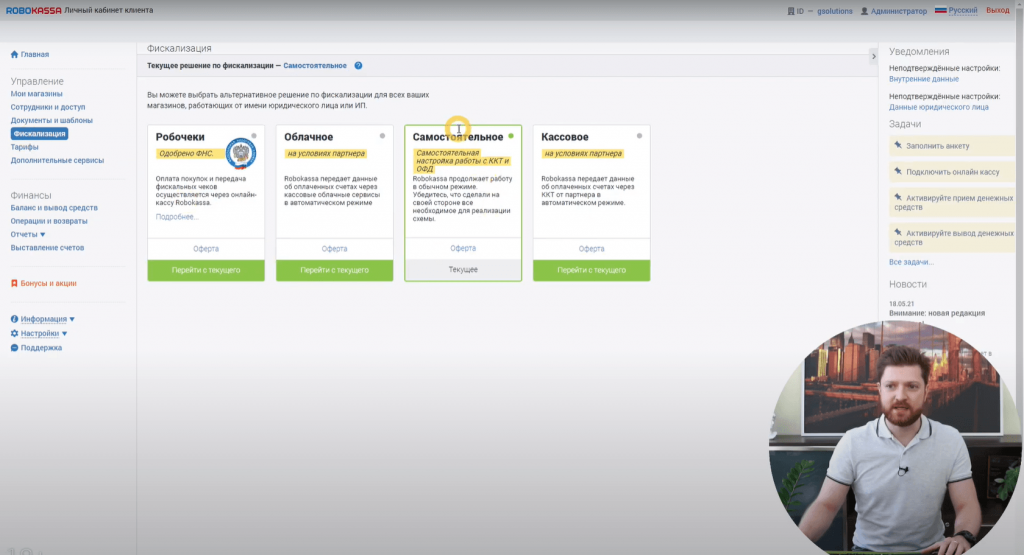Open Активируйте вывод денежных средств task

click(x=952, y=238)
